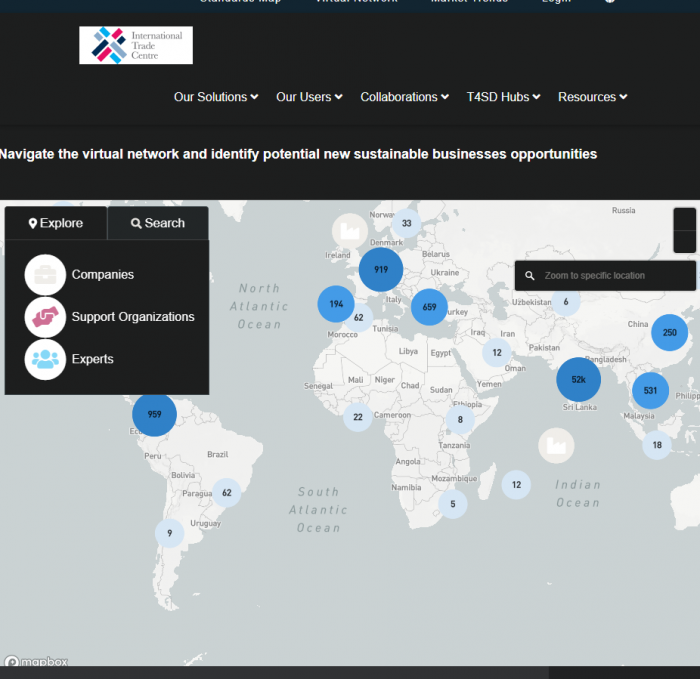
Task: Switch to the Search tab
Action: tap(158, 223)
